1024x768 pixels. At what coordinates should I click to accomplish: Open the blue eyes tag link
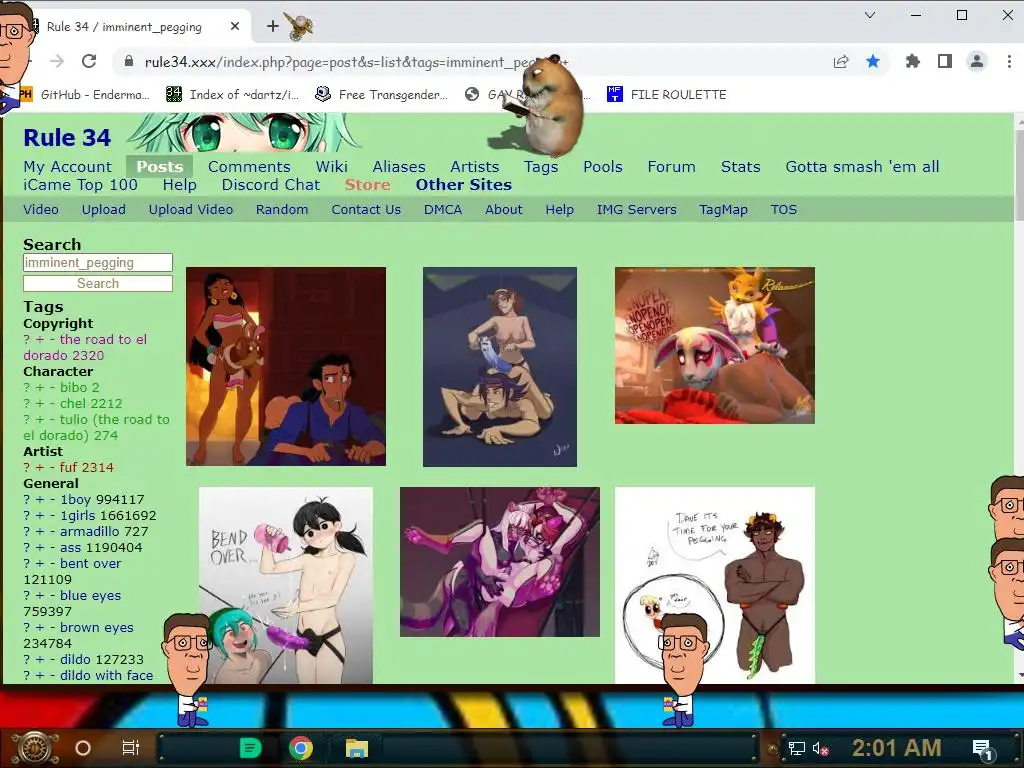pyautogui.click(x=90, y=596)
